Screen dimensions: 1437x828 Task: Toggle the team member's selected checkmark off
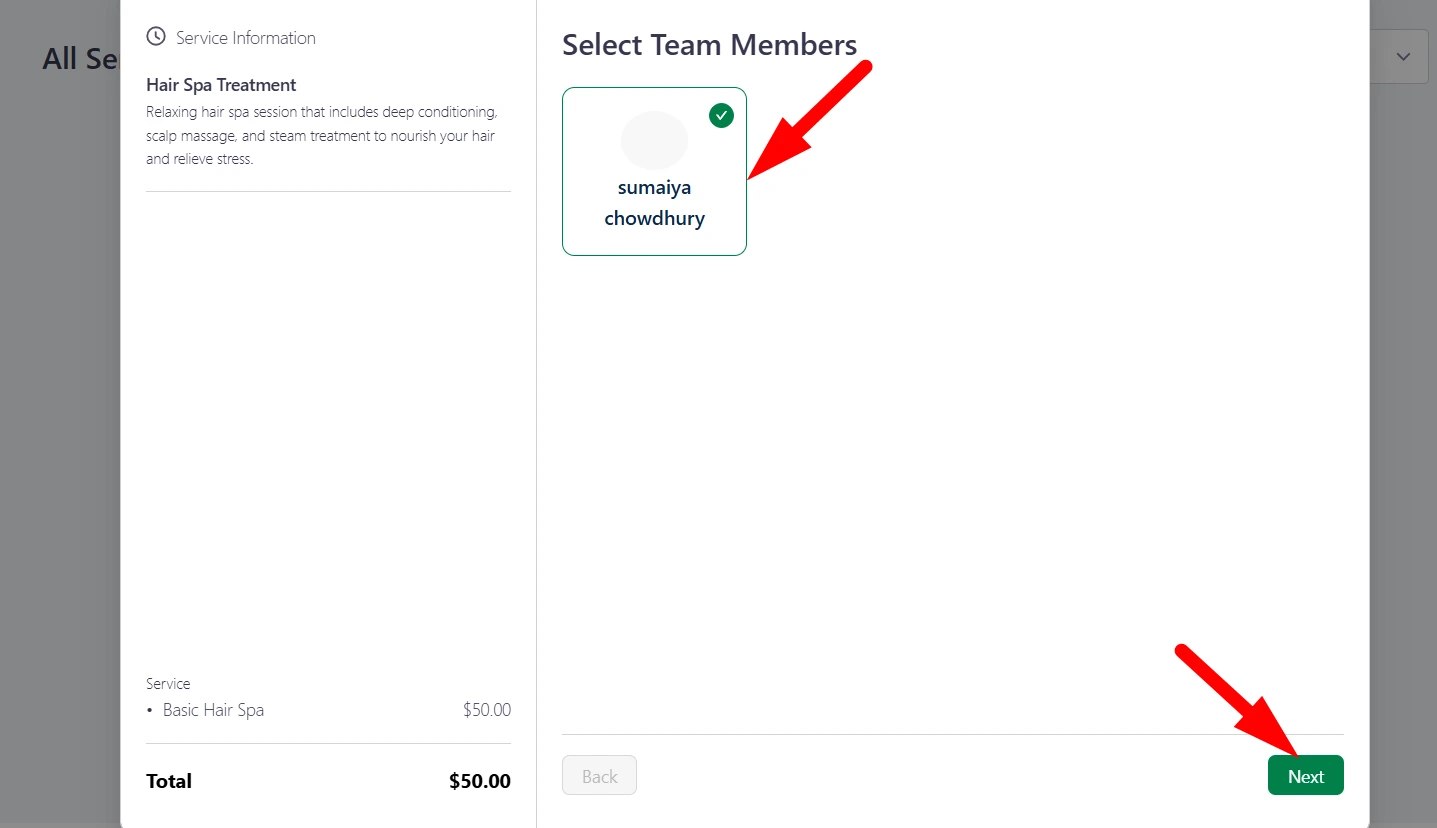720,115
